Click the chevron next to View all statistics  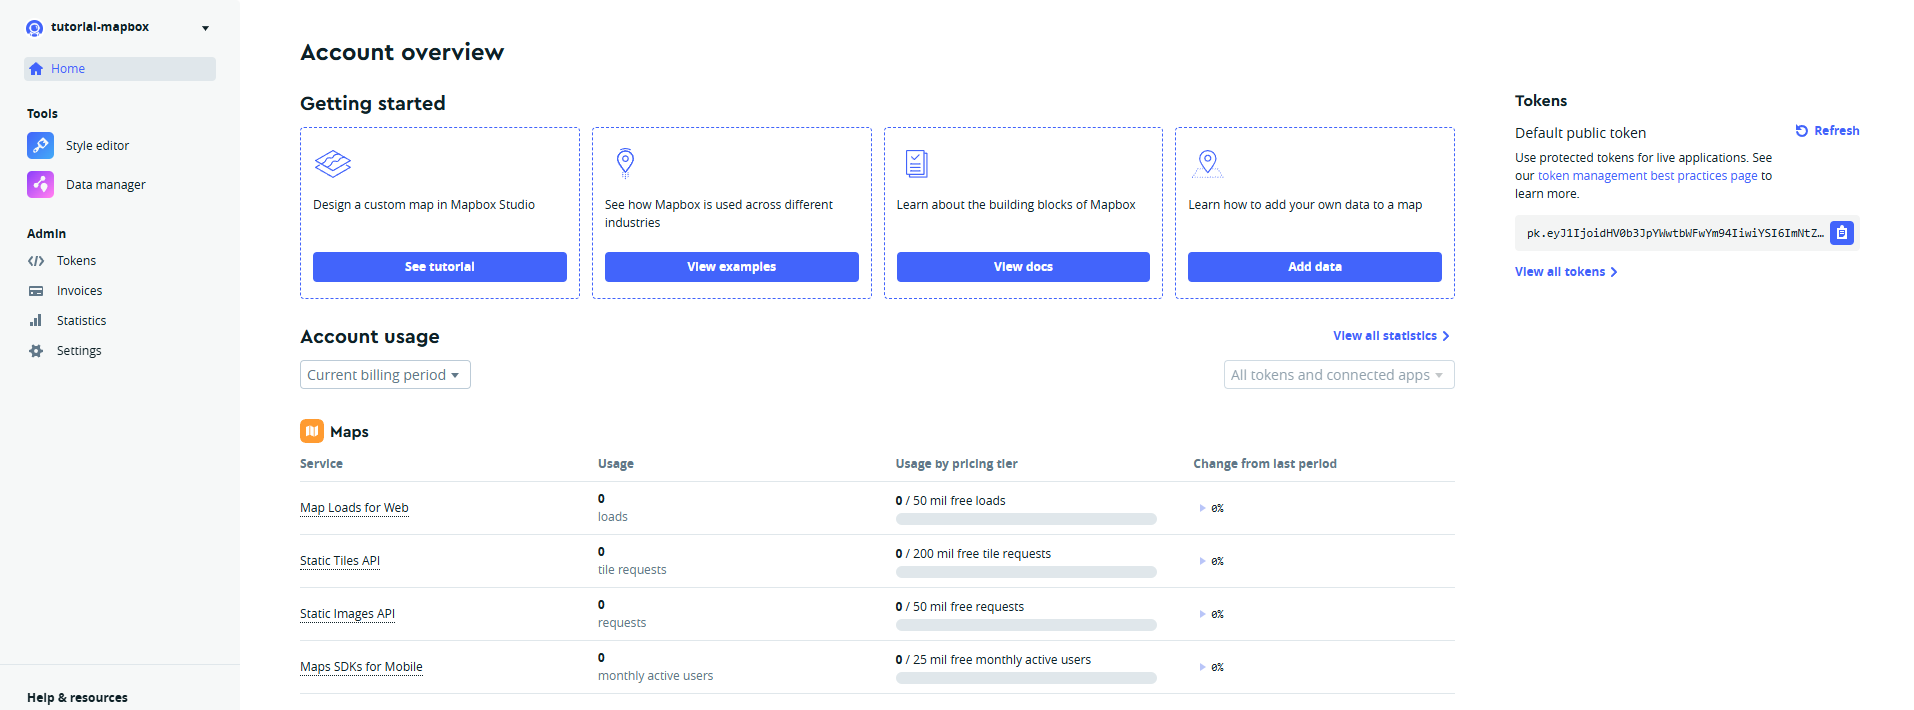[x=1446, y=336]
